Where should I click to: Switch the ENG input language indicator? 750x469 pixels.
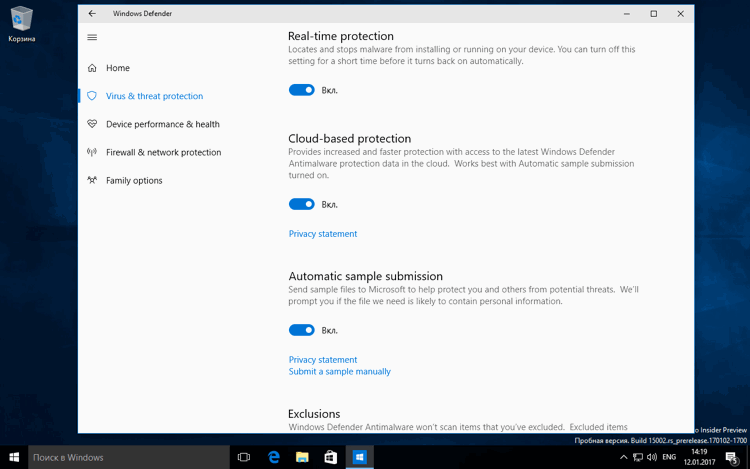pyautogui.click(x=669, y=458)
